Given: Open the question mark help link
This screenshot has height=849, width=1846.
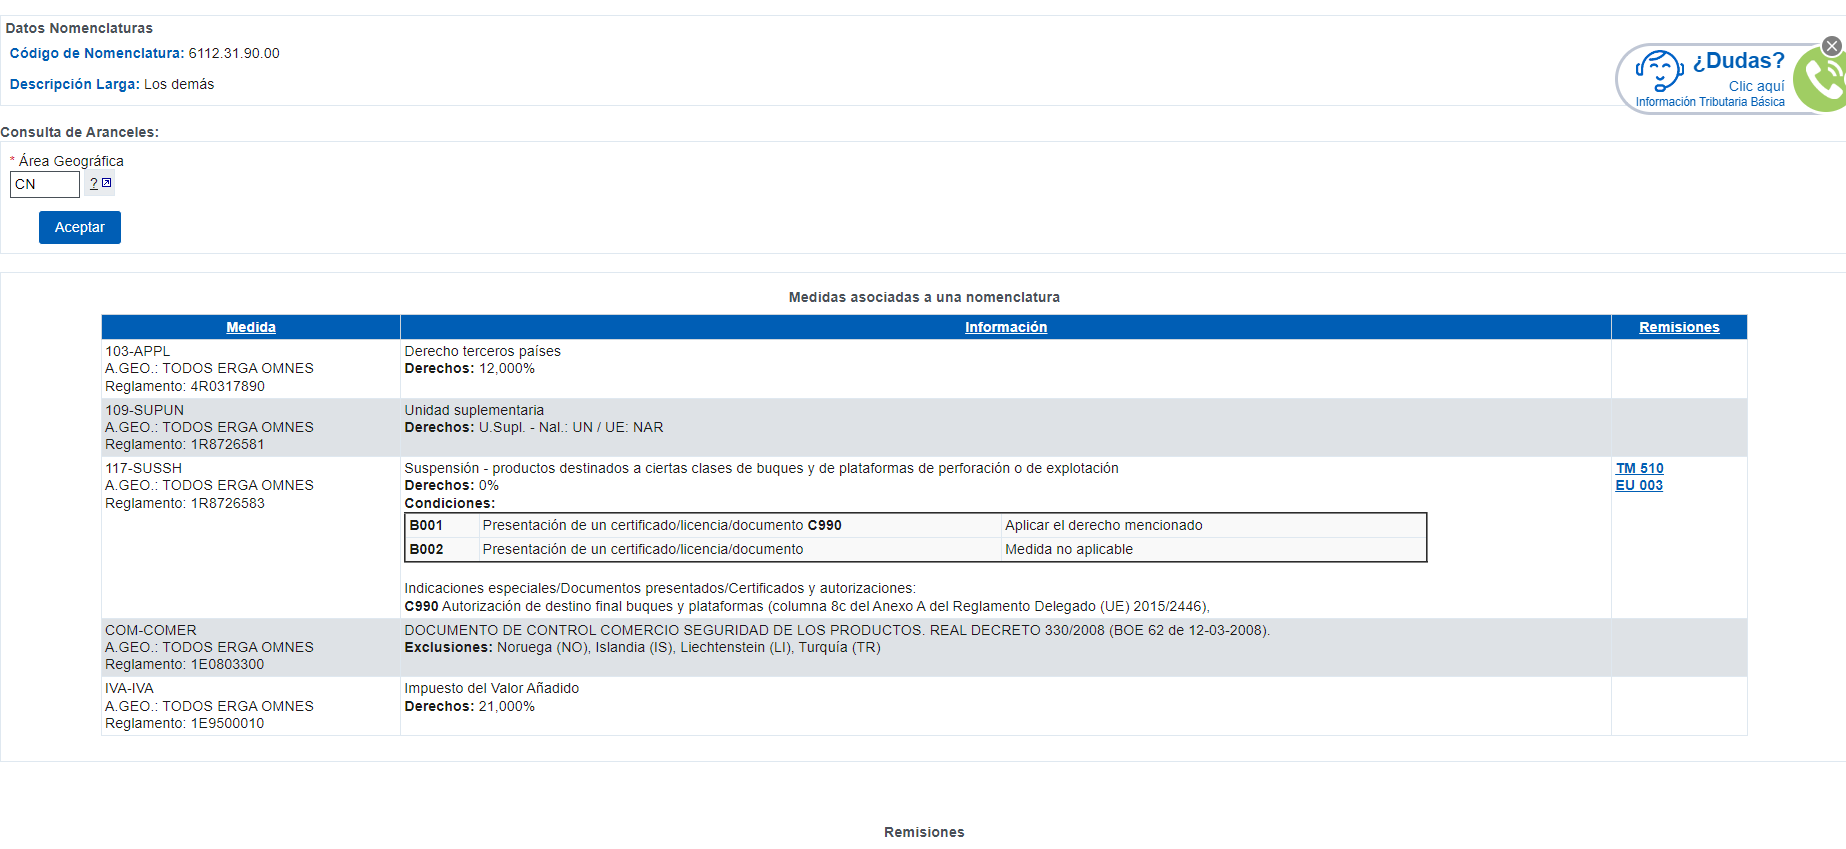Looking at the screenshot, I should (x=94, y=184).
